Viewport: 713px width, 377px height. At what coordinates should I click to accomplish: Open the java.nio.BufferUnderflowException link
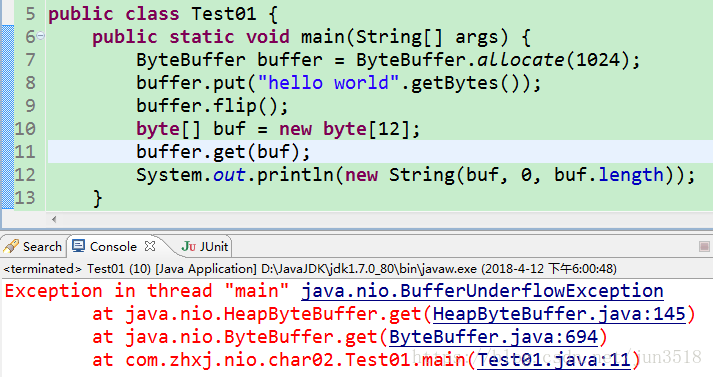[482, 291]
